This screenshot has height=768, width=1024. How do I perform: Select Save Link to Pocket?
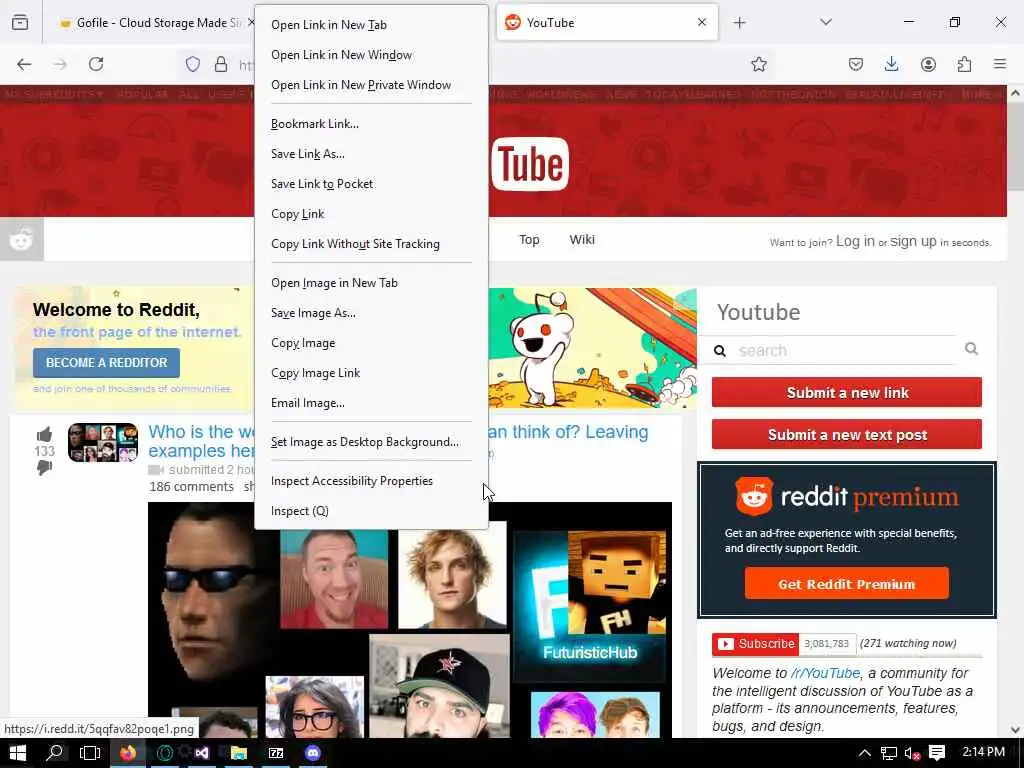[371, 184]
